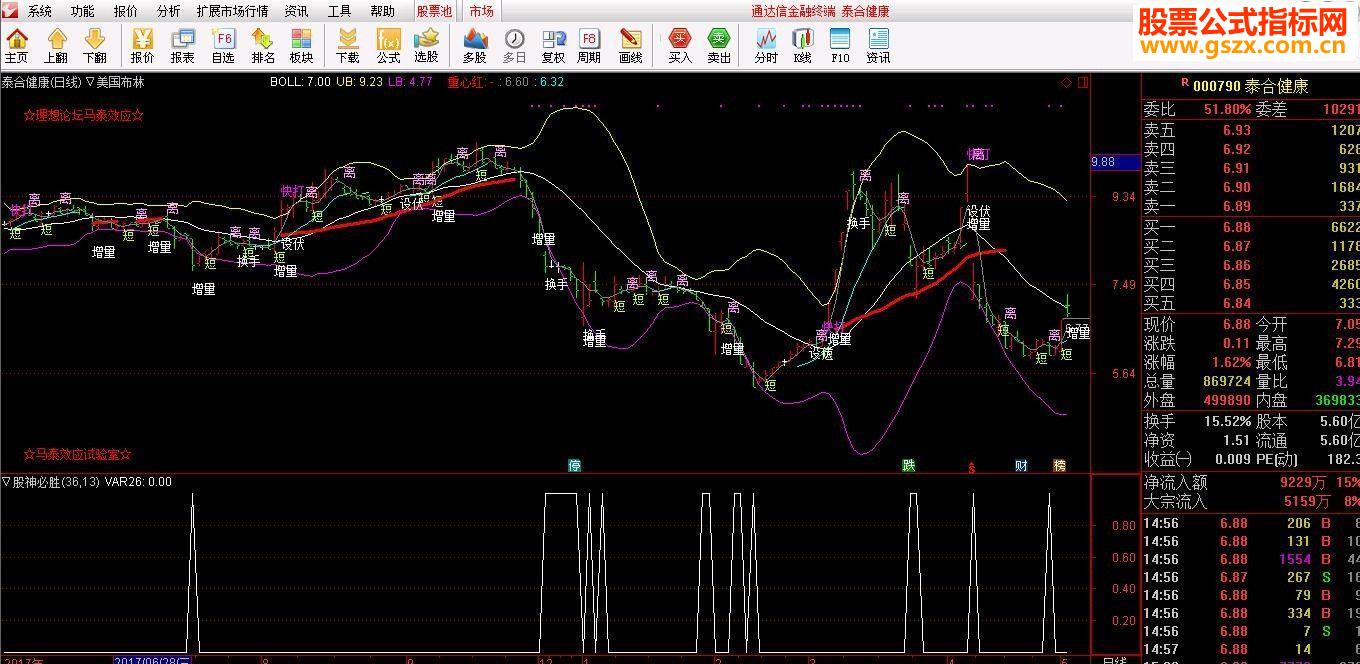Open the 自选 watchlist F6 icon
The image size is (1360, 664).
click(x=222, y=46)
